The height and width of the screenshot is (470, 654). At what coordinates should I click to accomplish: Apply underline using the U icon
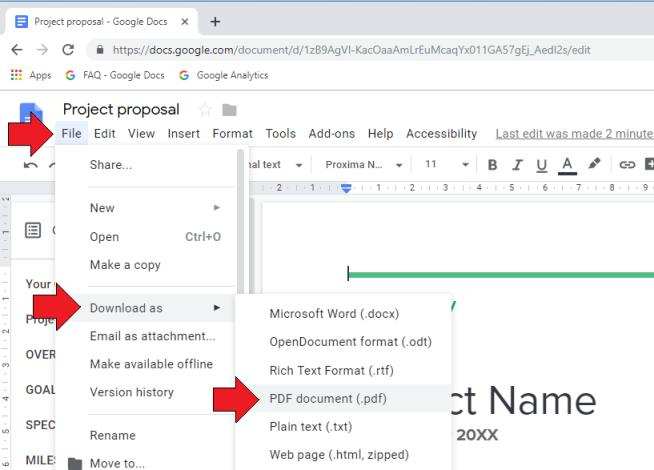[542, 165]
